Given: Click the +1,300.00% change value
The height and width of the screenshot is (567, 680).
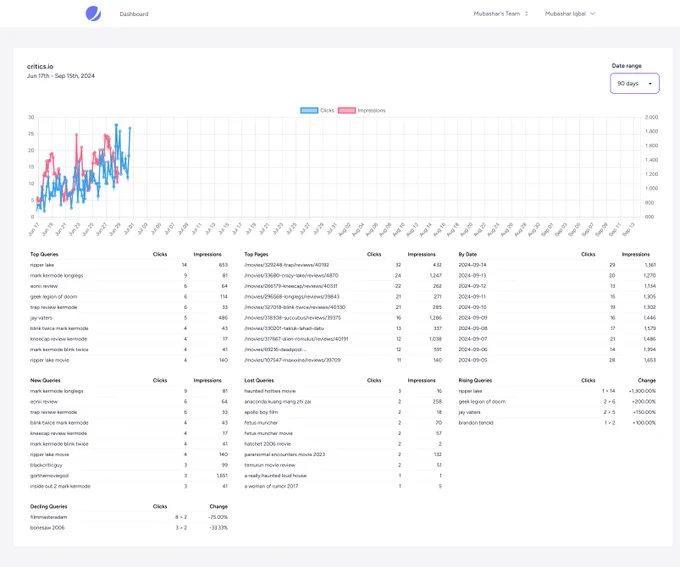Looking at the screenshot, I should point(642,391).
